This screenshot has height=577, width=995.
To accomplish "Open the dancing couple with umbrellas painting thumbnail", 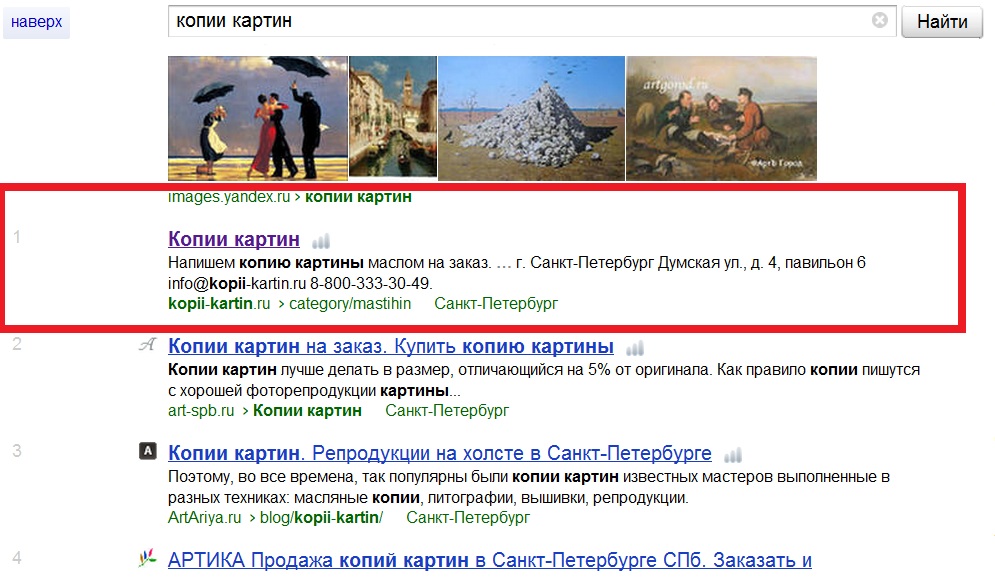I will pyautogui.click(x=258, y=118).
